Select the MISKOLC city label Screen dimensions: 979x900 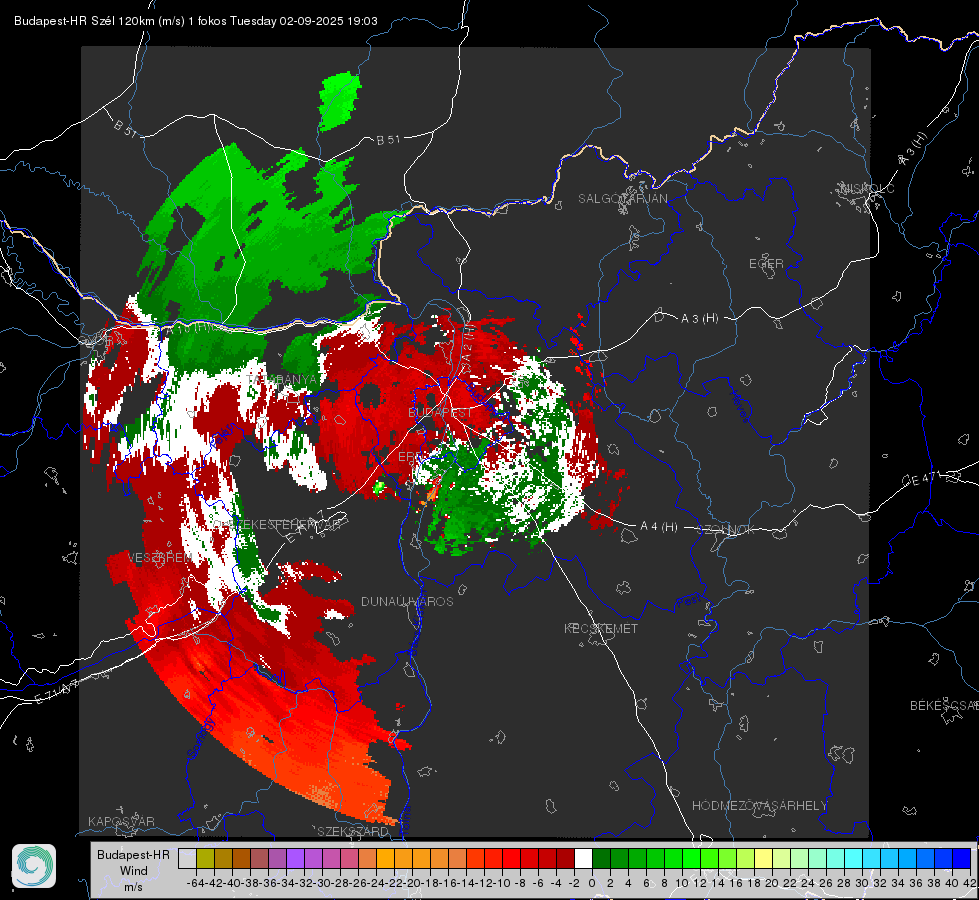coord(867,189)
